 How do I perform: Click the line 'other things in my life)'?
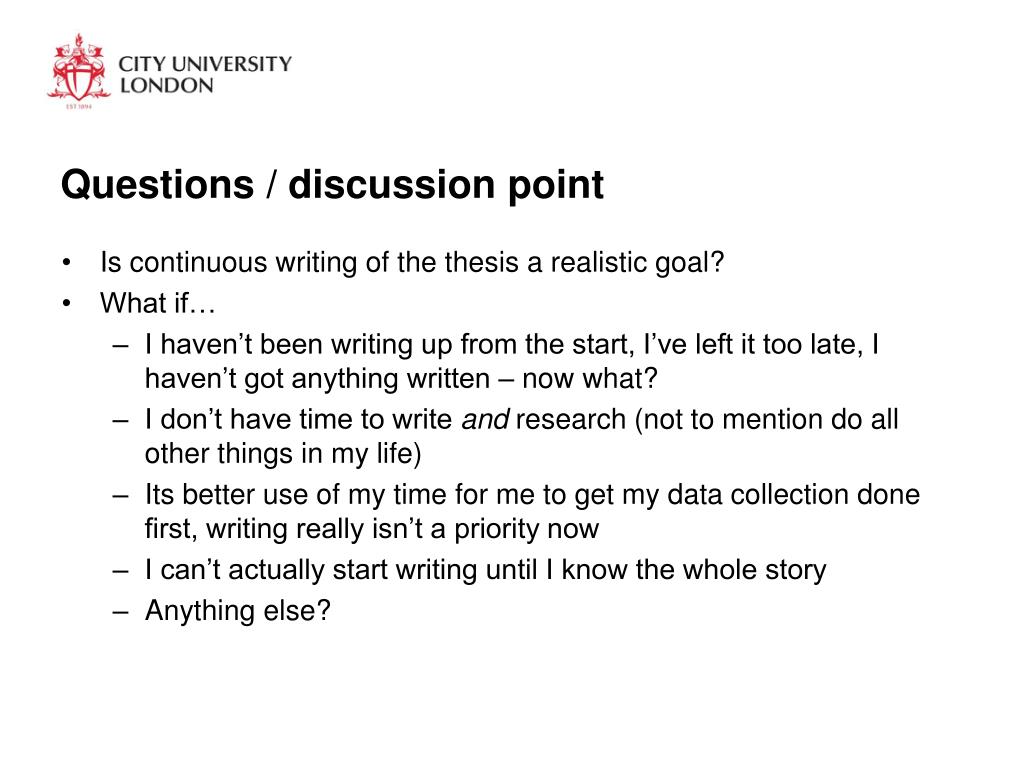(283, 454)
